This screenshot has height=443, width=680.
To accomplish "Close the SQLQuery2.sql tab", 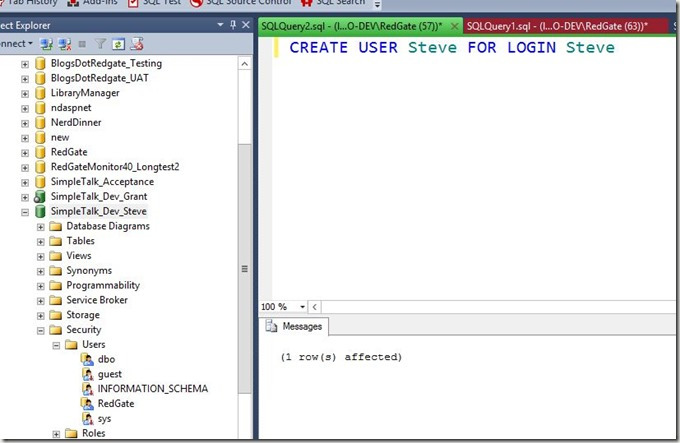I will coord(454,26).
